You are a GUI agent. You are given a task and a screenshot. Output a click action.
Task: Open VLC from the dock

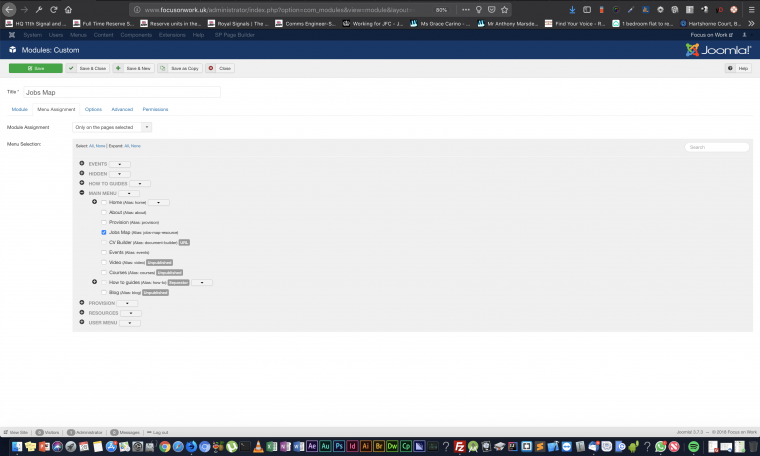[258, 446]
